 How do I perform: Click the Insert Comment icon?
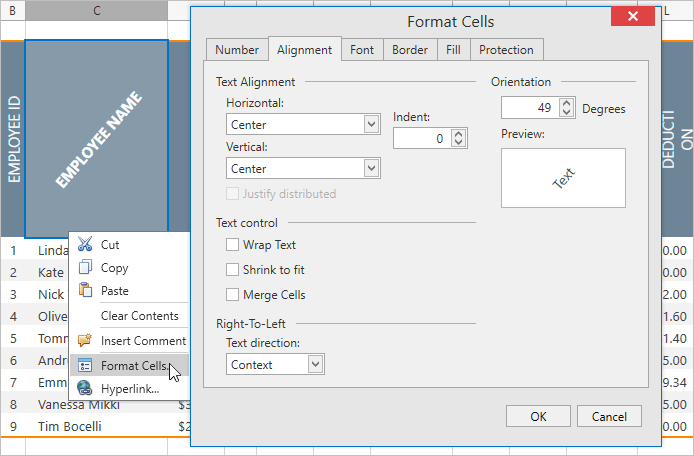85,340
